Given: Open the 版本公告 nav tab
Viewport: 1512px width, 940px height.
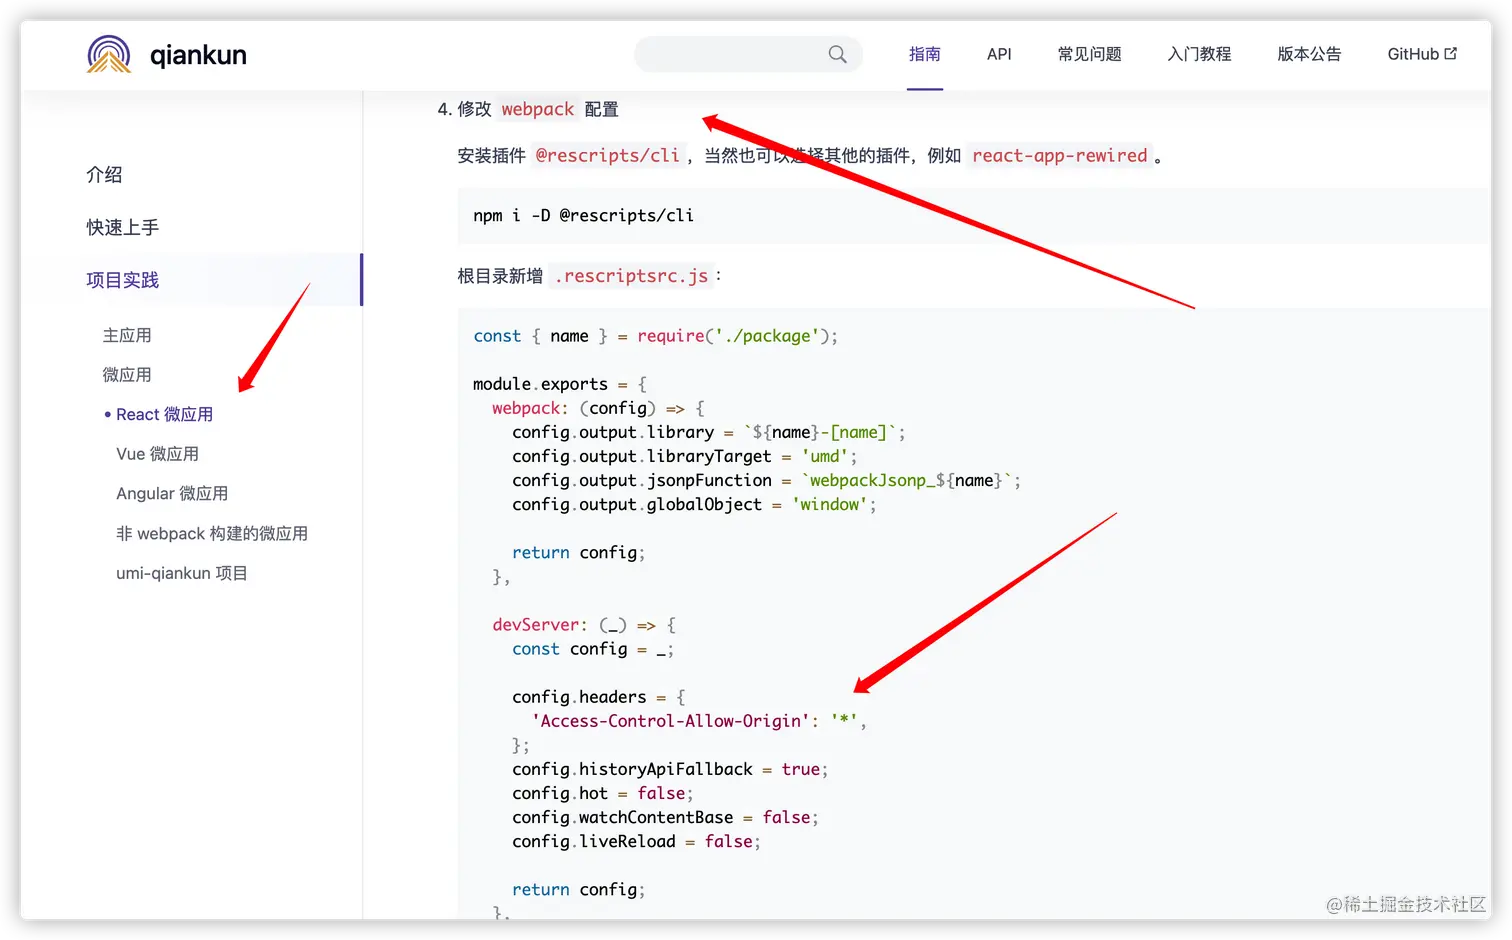Looking at the screenshot, I should click(x=1310, y=54).
